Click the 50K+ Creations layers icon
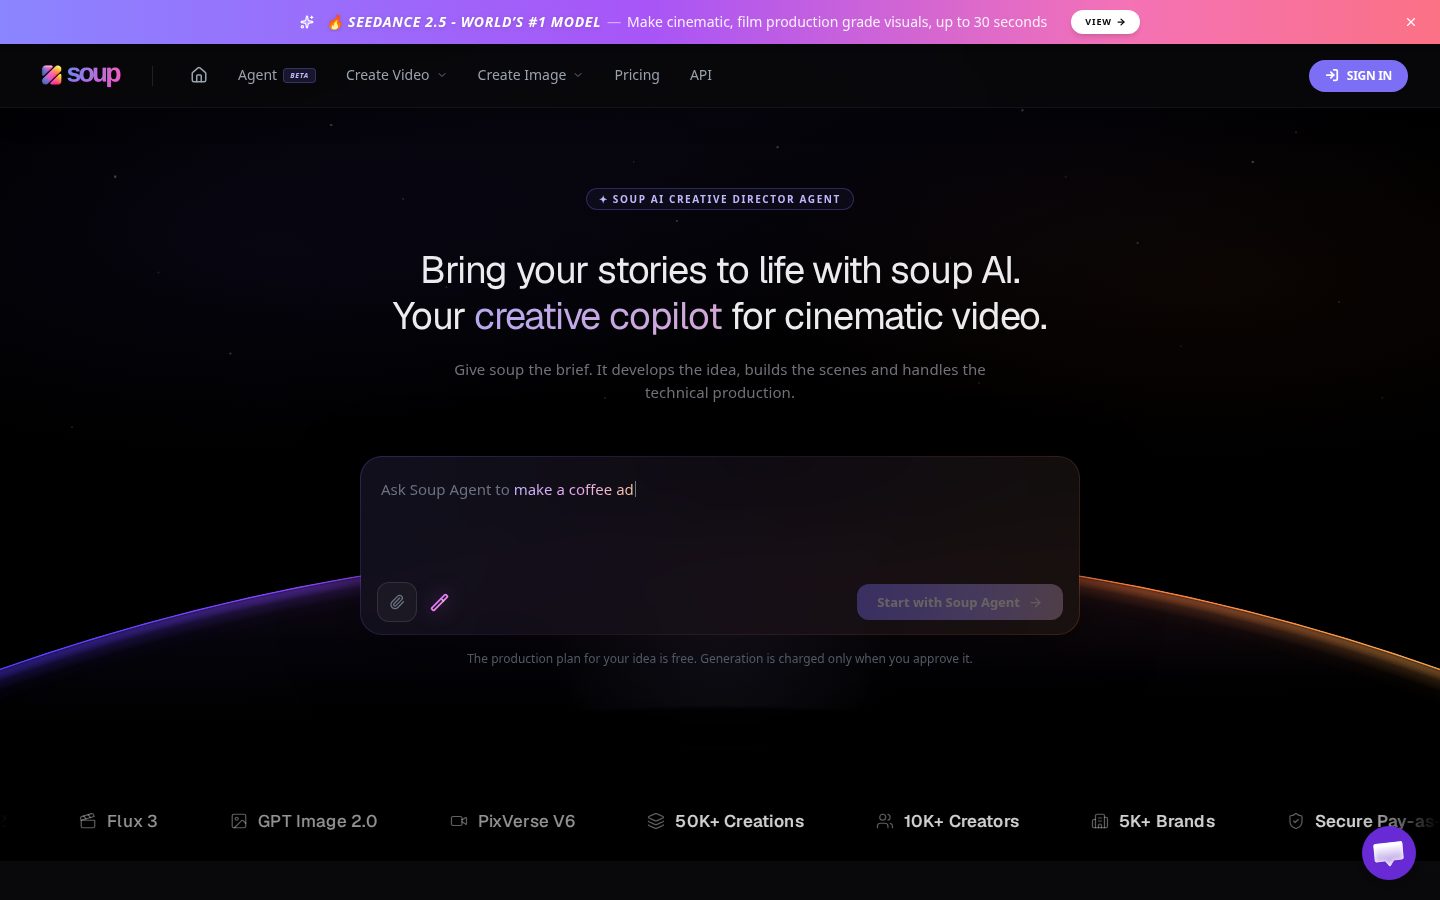1440x900 pixels. point(656,821)
